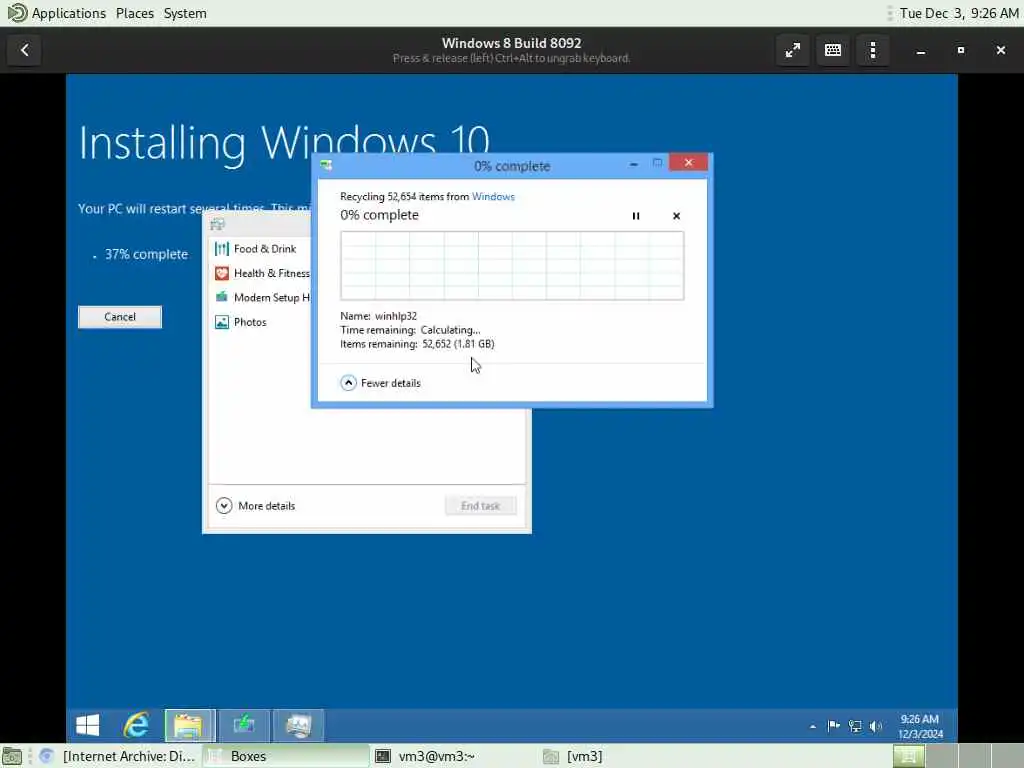The image size is (1024, 768).
Task: Switch to Boxes in bottom panel
Action: [x=285, y=756]
